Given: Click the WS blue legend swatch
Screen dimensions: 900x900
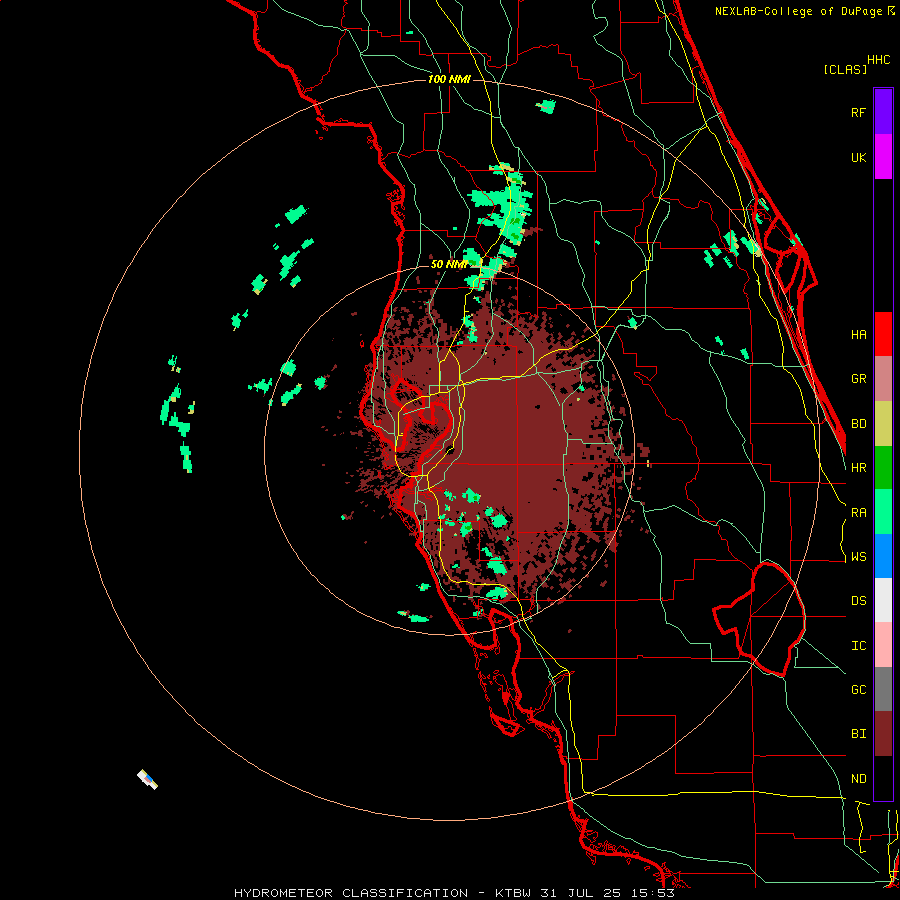Looking at the screenshot, I should (x=883, y=556).
